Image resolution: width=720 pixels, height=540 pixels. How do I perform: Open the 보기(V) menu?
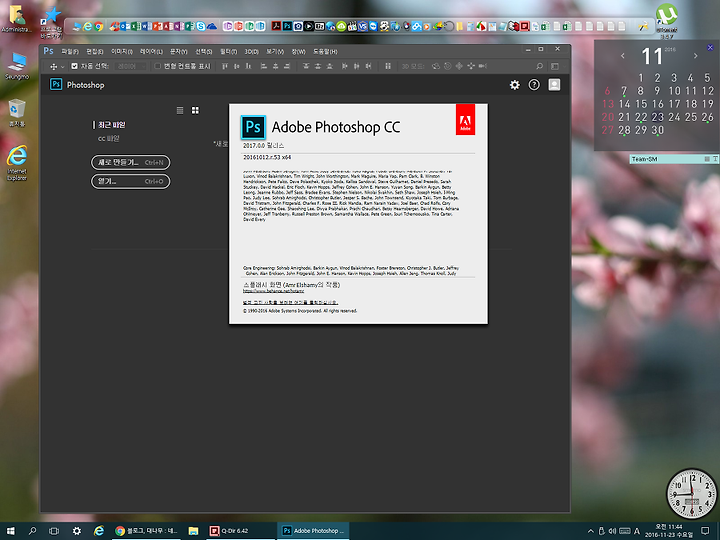pyautogui.click(x=275, y=51)
